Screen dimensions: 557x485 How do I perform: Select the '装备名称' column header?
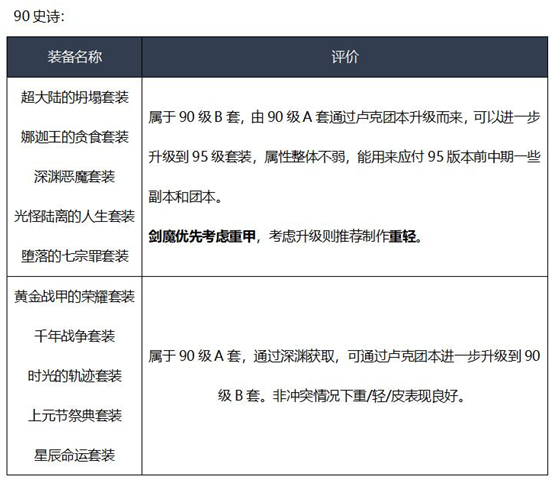pyautogui.click(x=75, y=57)
